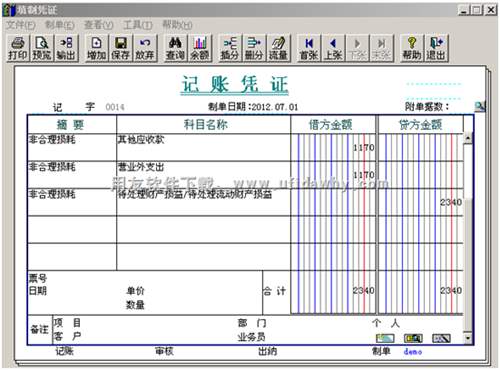The height and width of the screenshot is (370, 500).
Task: Open the 查看 menu
Action: [x=99, y=25]
